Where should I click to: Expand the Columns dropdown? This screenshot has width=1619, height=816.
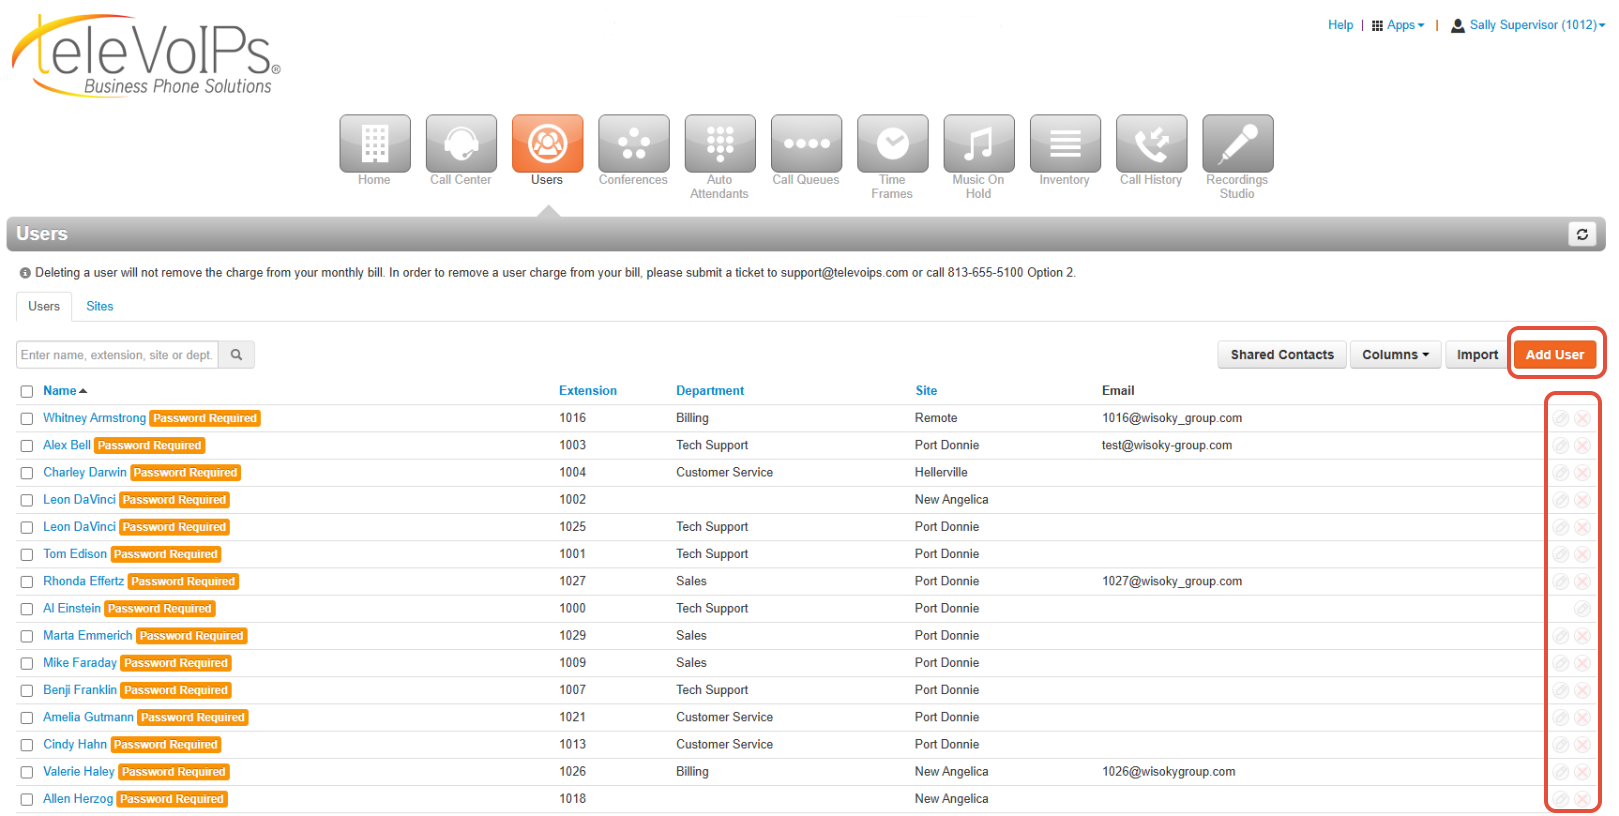pyautogui.click(x=1395, y=355)
